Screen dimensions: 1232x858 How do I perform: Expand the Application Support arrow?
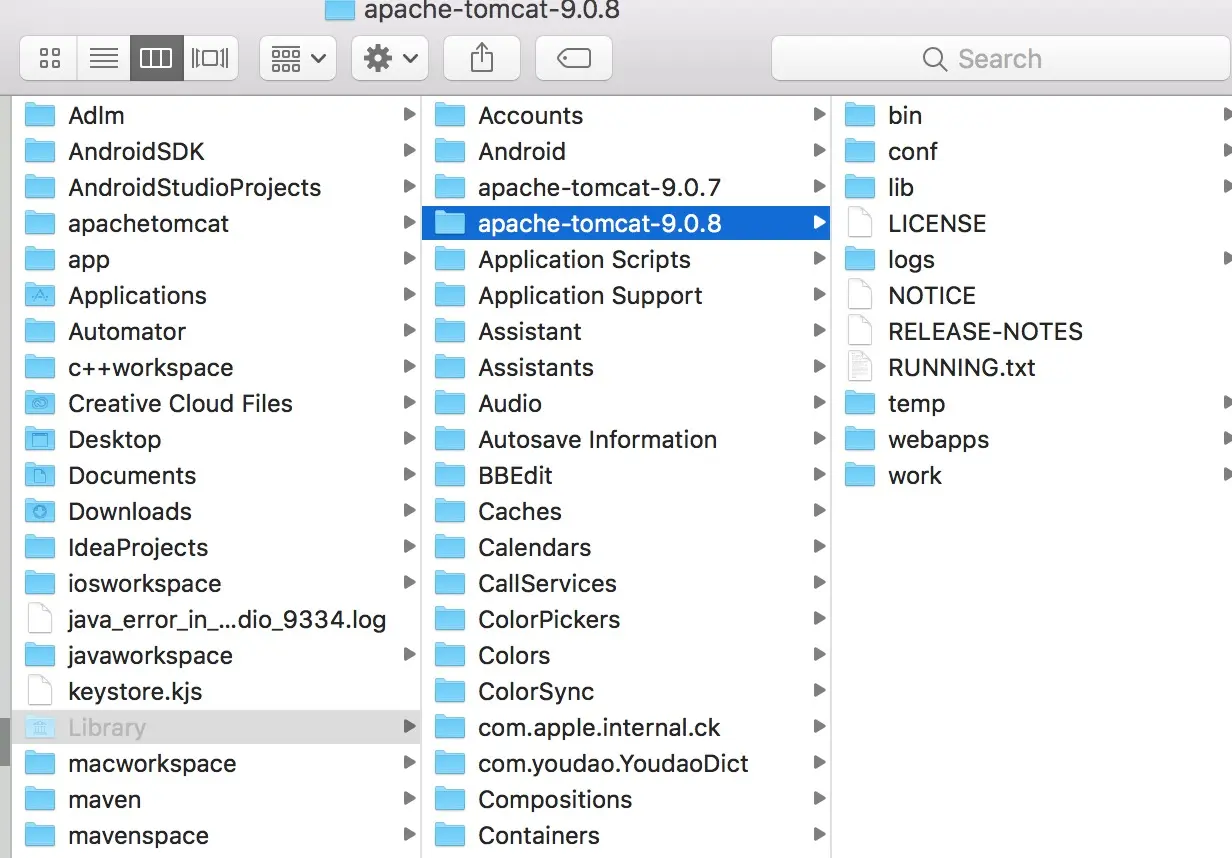tap(819, 295)
